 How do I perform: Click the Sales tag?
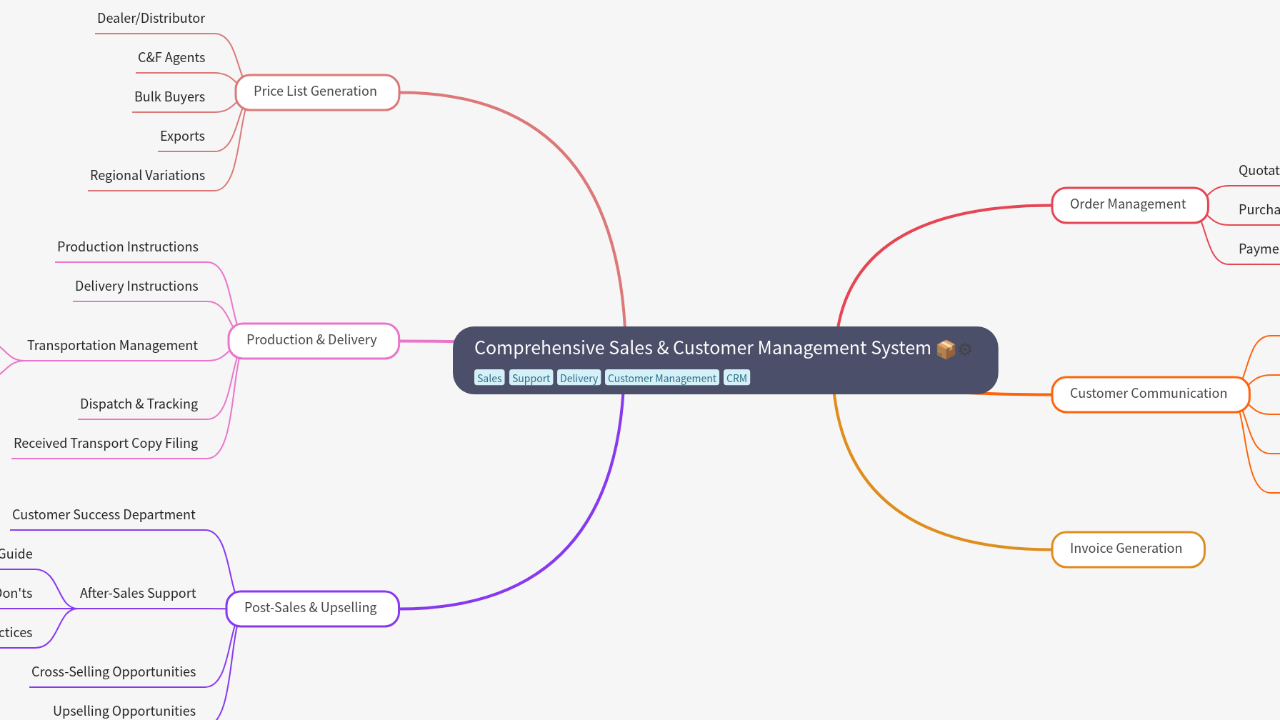(x=489, y=378)
